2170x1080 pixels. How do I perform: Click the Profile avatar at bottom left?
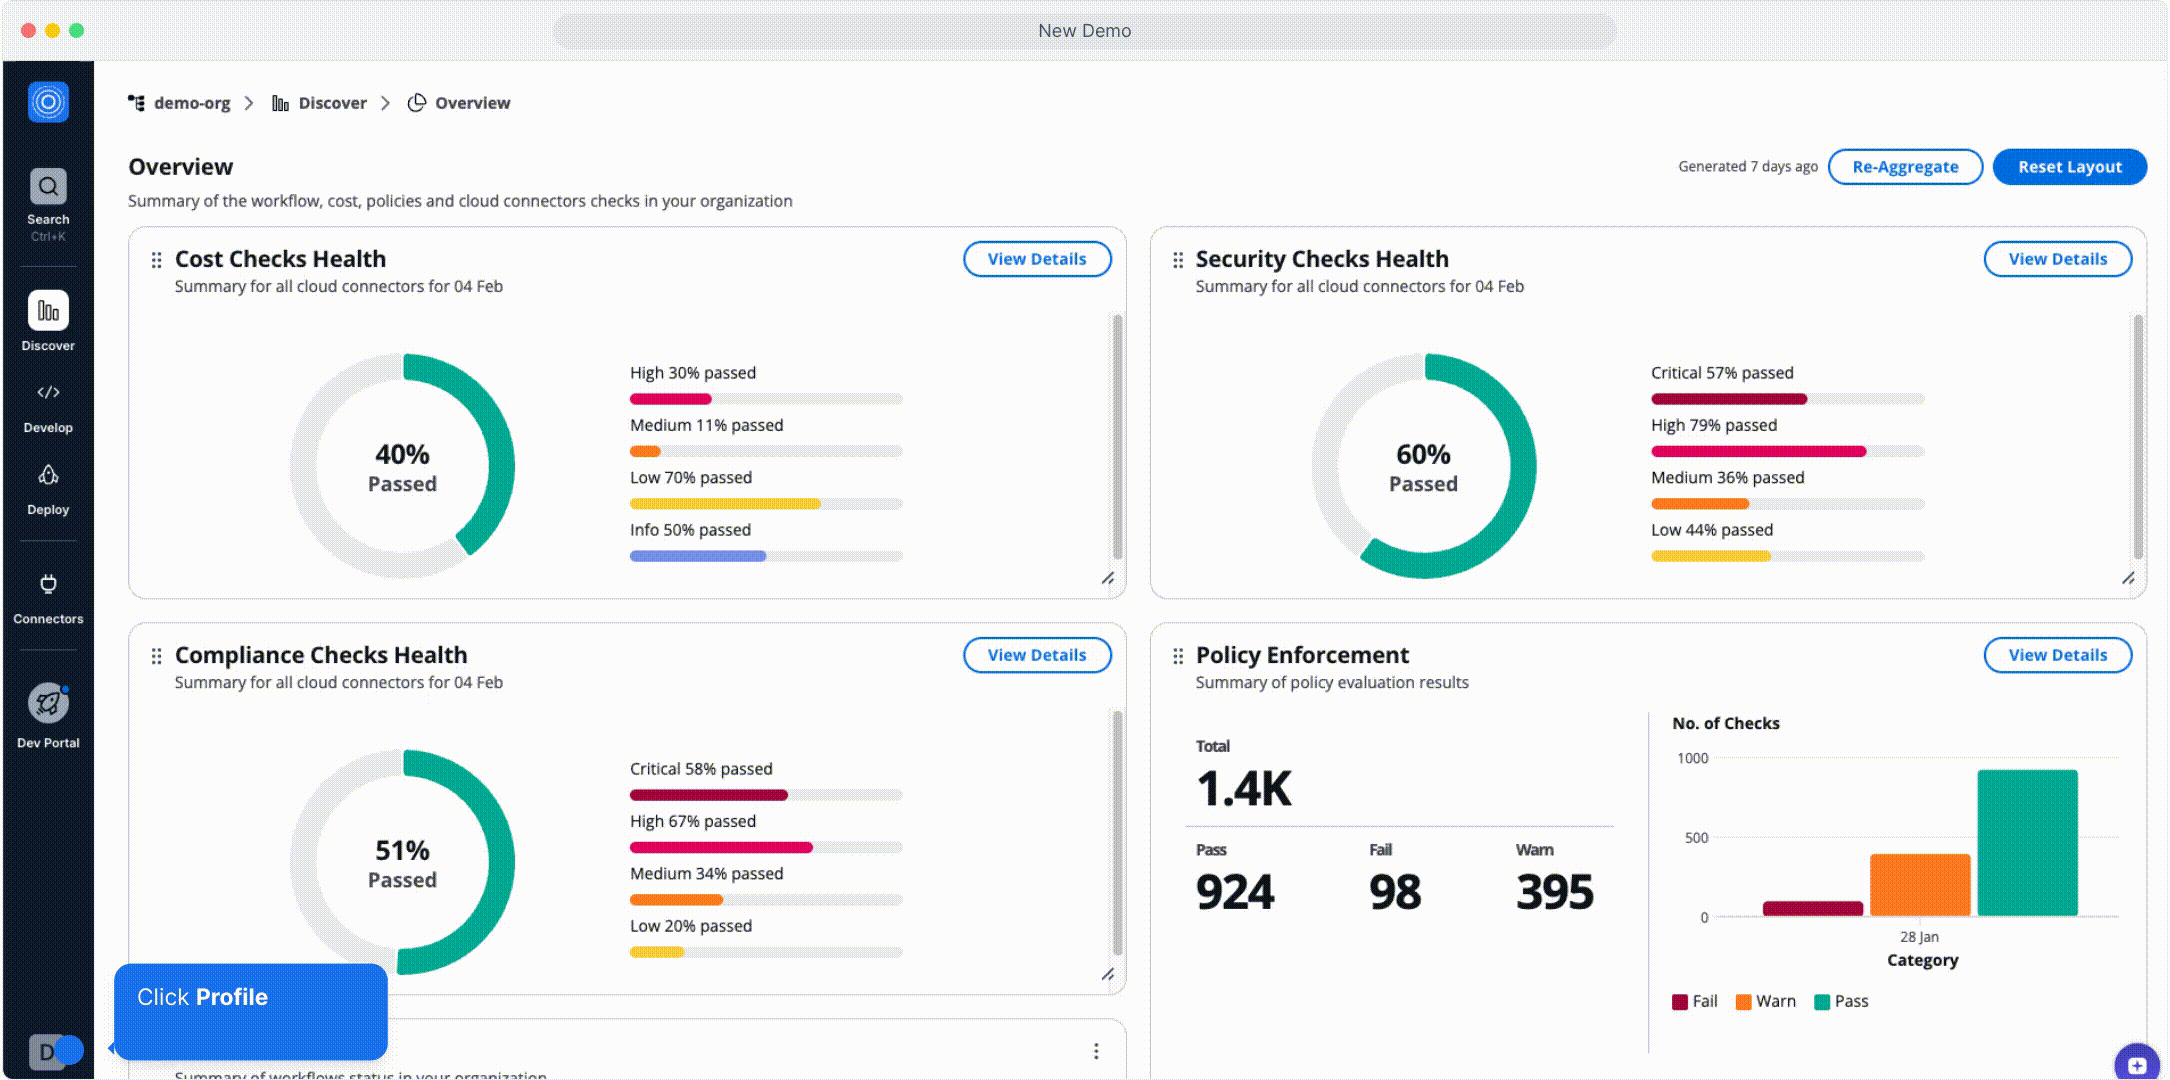click(46, 1051)
